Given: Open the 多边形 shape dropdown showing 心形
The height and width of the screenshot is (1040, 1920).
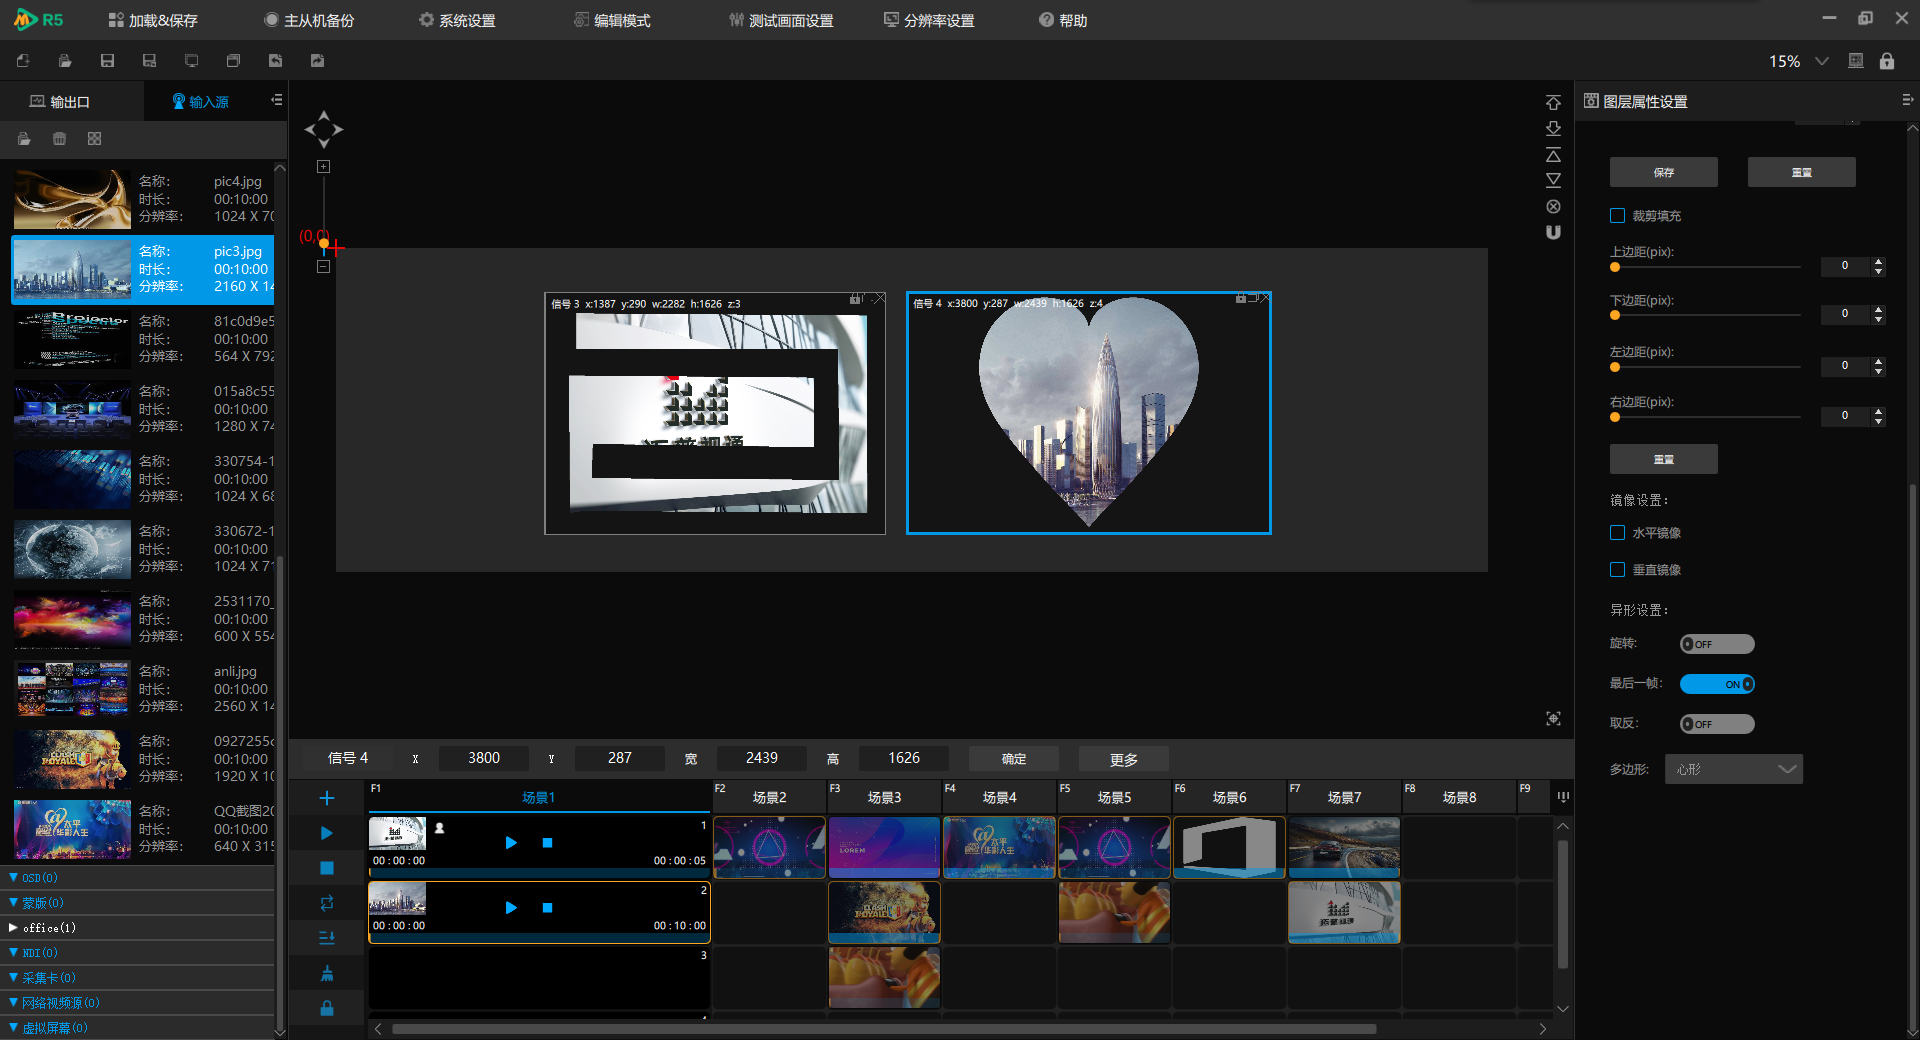Looking at the screenshot, I should point(1733,769).
